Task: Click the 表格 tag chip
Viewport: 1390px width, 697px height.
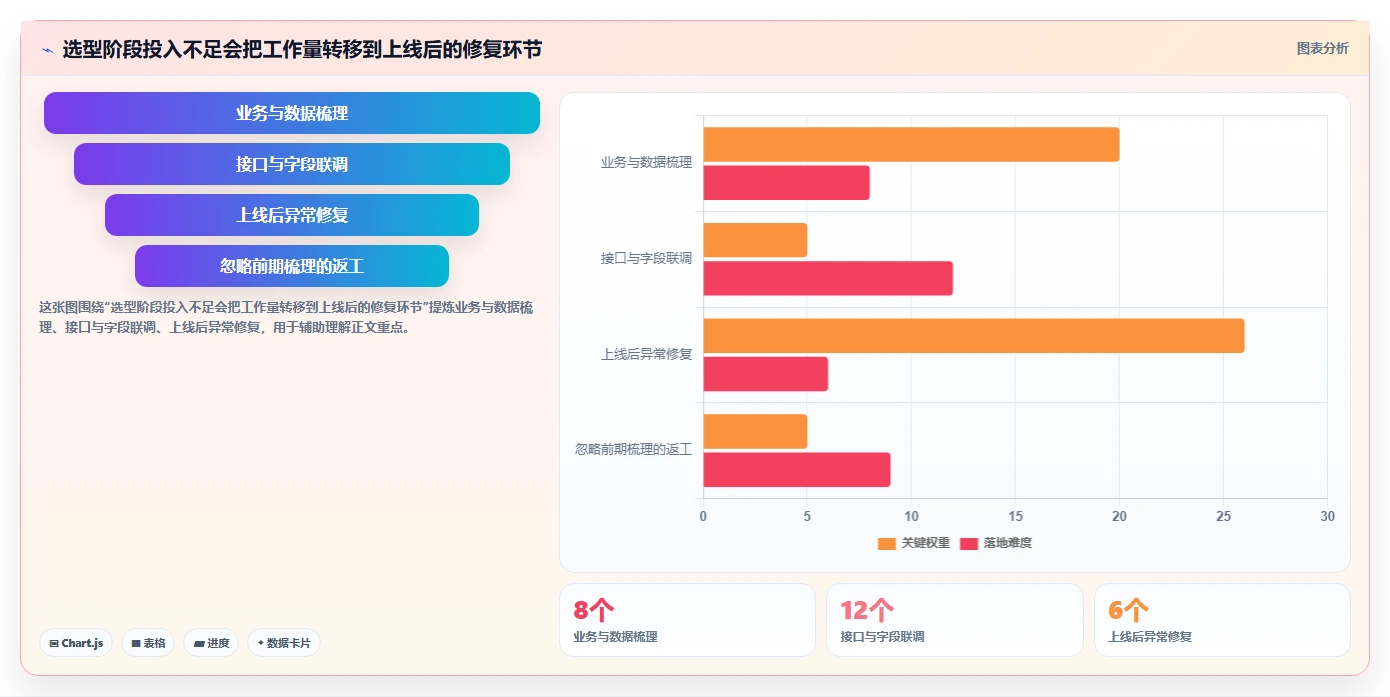Action: [148, 643]
